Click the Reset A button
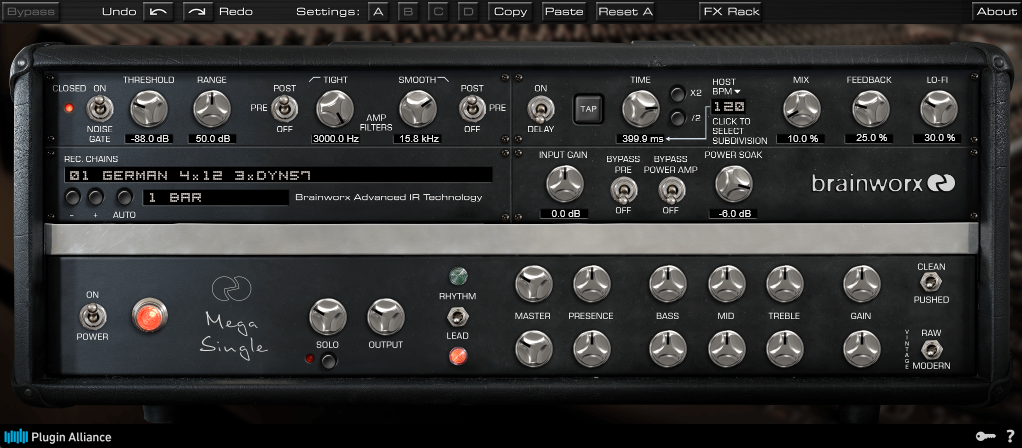The image size is (1022, 448). pyautogui.click(x=626, y=12)
